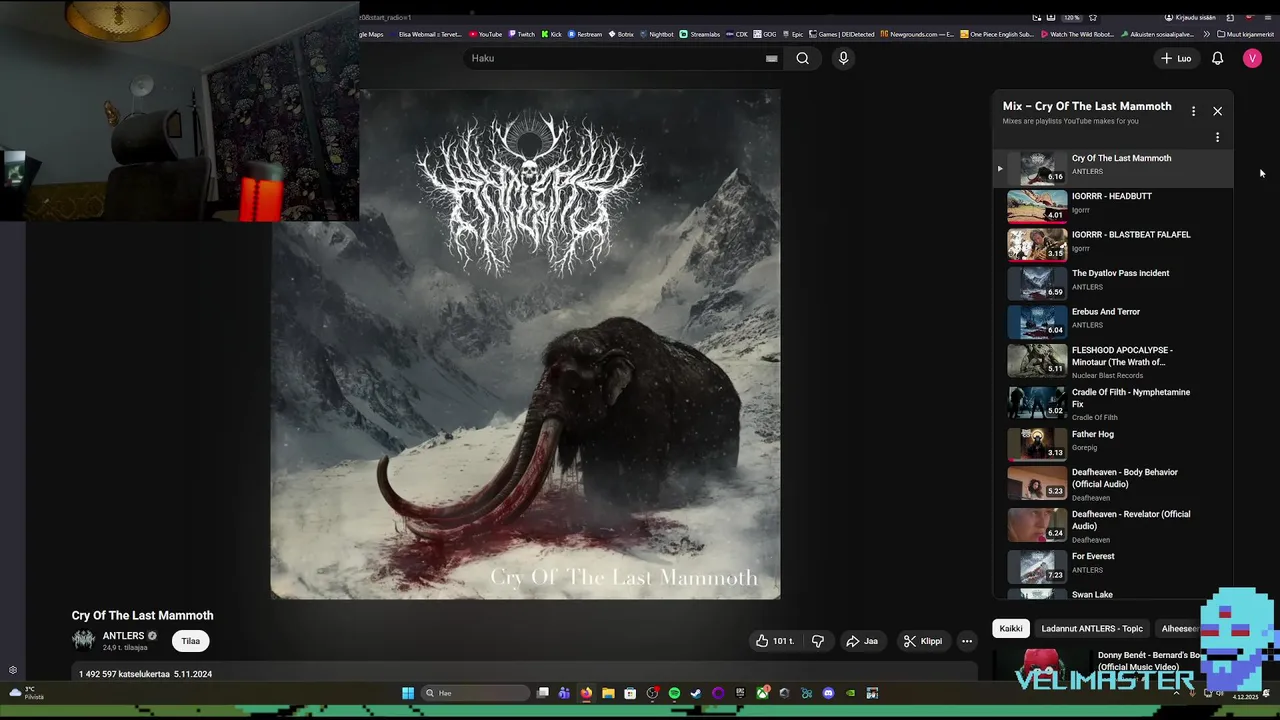Viewport: 1280px width, 720px height.
Task: Click the Luo create button
Action: pos(1176,58)
